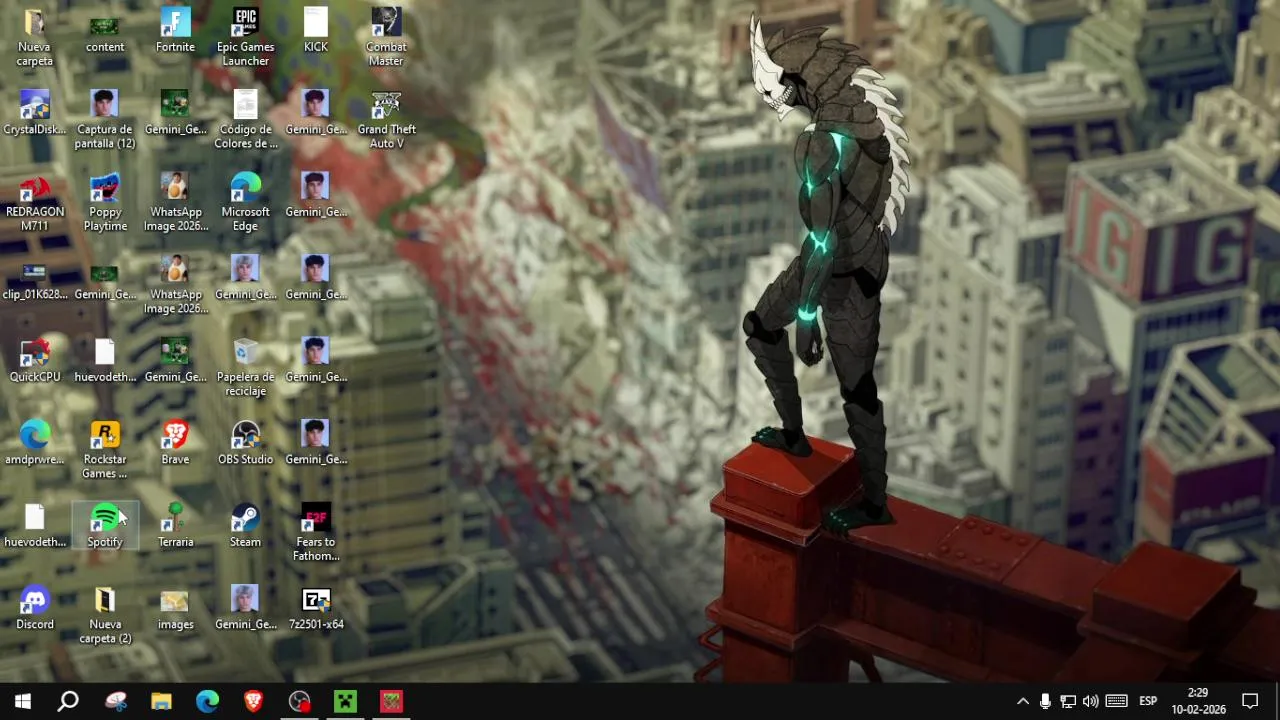Open taskbar search magnifier
1280x720 pixels.
[68, 701]
